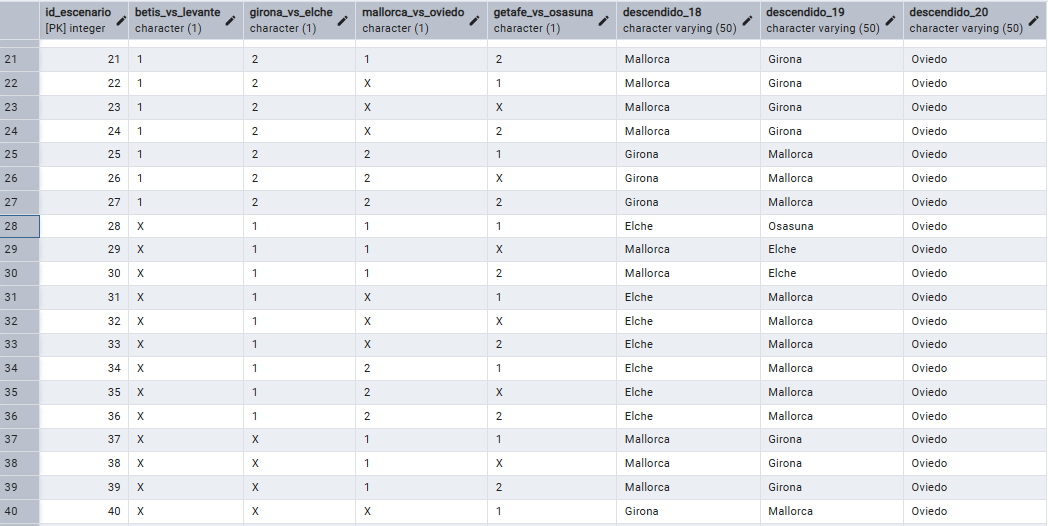The image size is (1048, 526).
Task: Select row header 21
Action: [19, 59]
